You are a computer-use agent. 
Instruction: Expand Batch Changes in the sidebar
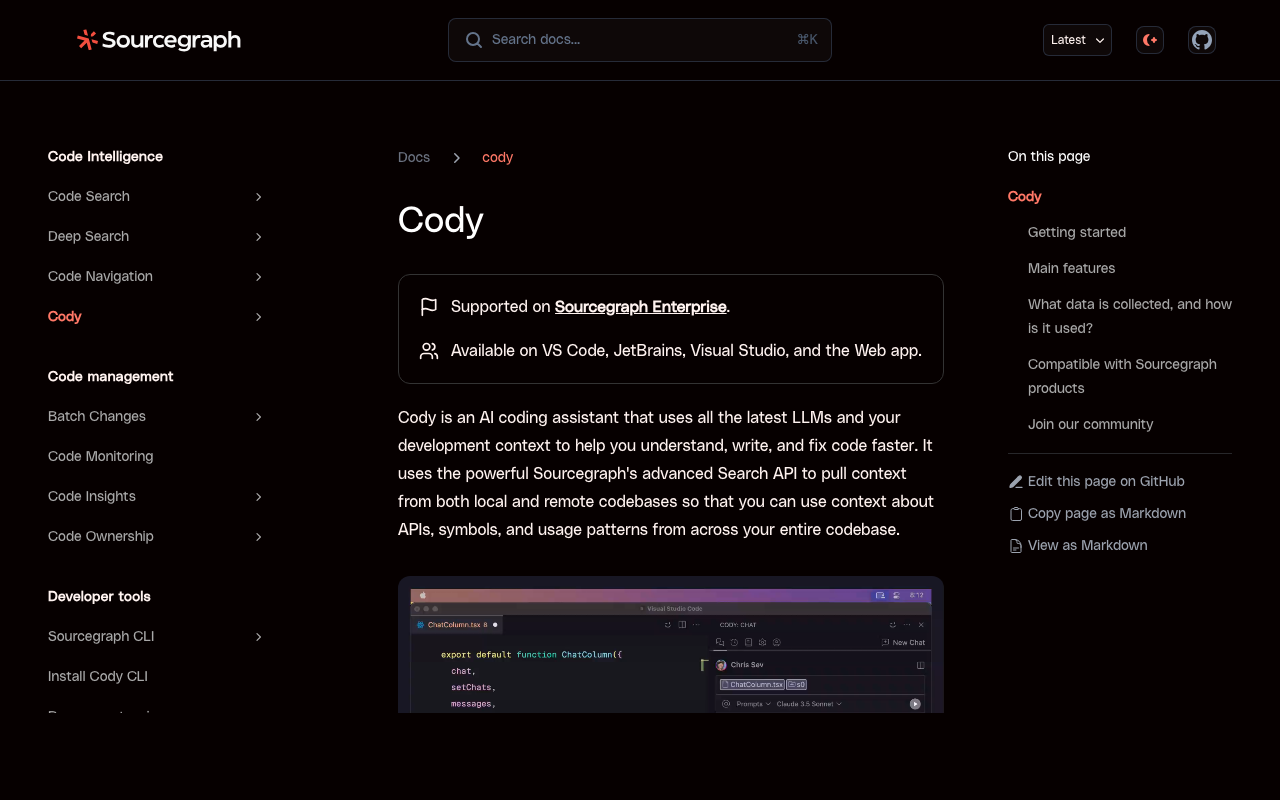(x=258, y=416)
